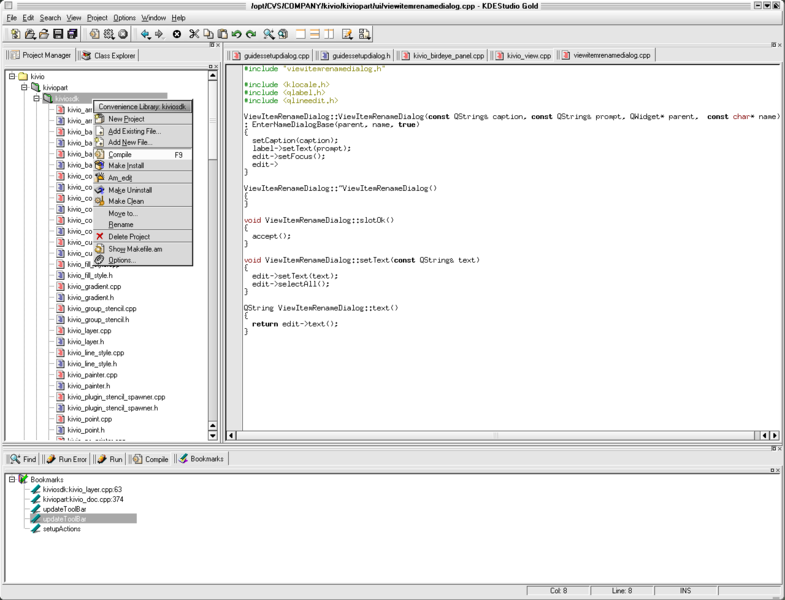The height and width of the screenshot is (600, 785).
Task: Open the Options menu
Action: 124,18
